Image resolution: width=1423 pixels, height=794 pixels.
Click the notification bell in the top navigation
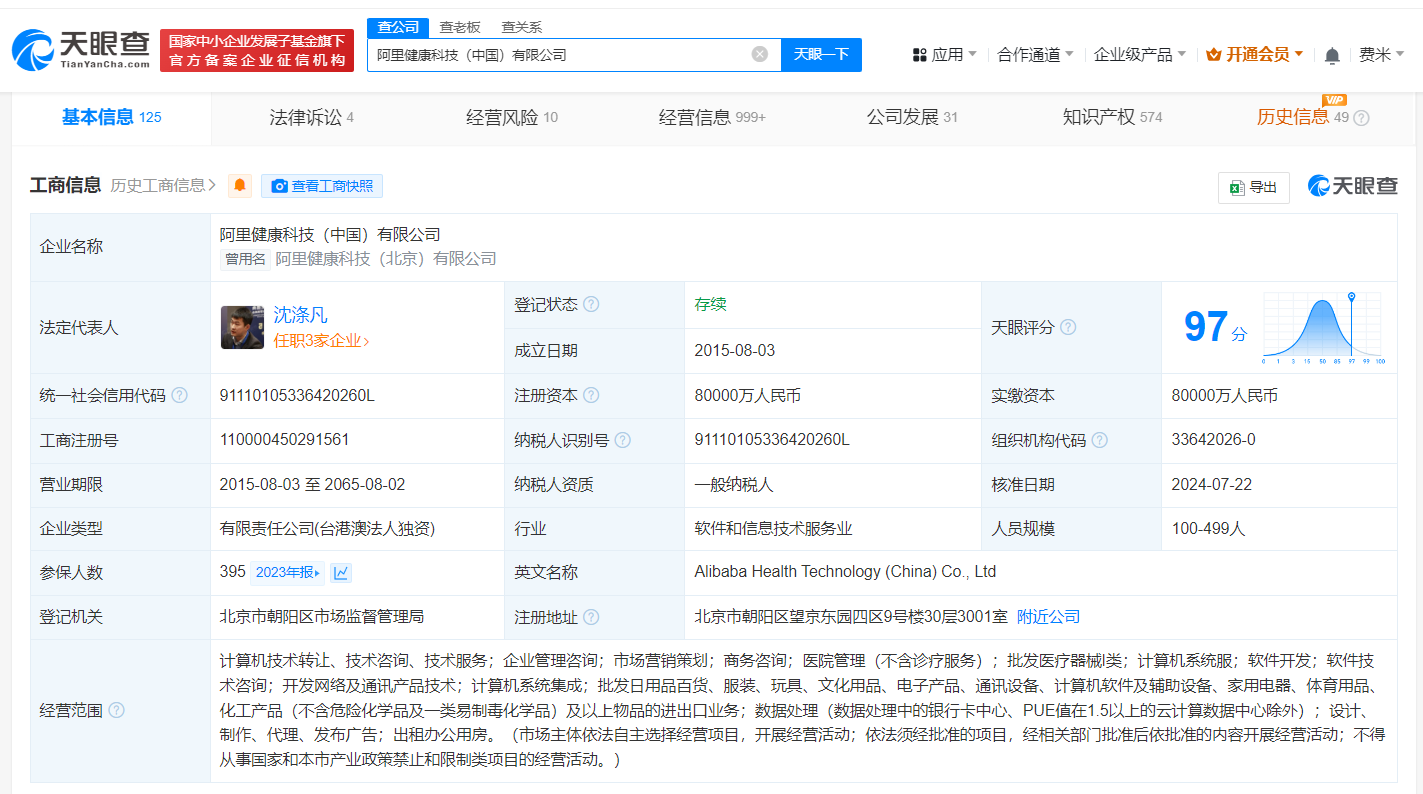(1331, 55)
